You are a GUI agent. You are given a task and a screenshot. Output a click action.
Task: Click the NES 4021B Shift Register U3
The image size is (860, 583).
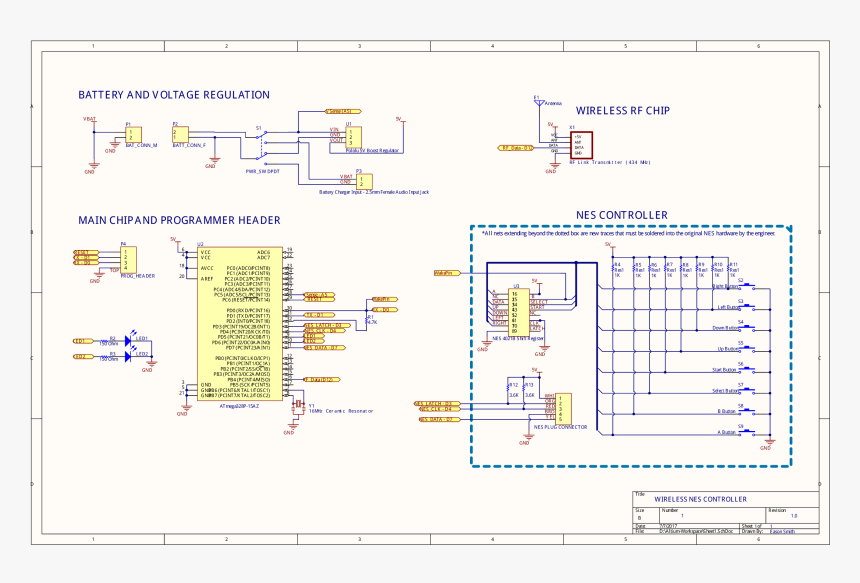(x=520, y=311)
